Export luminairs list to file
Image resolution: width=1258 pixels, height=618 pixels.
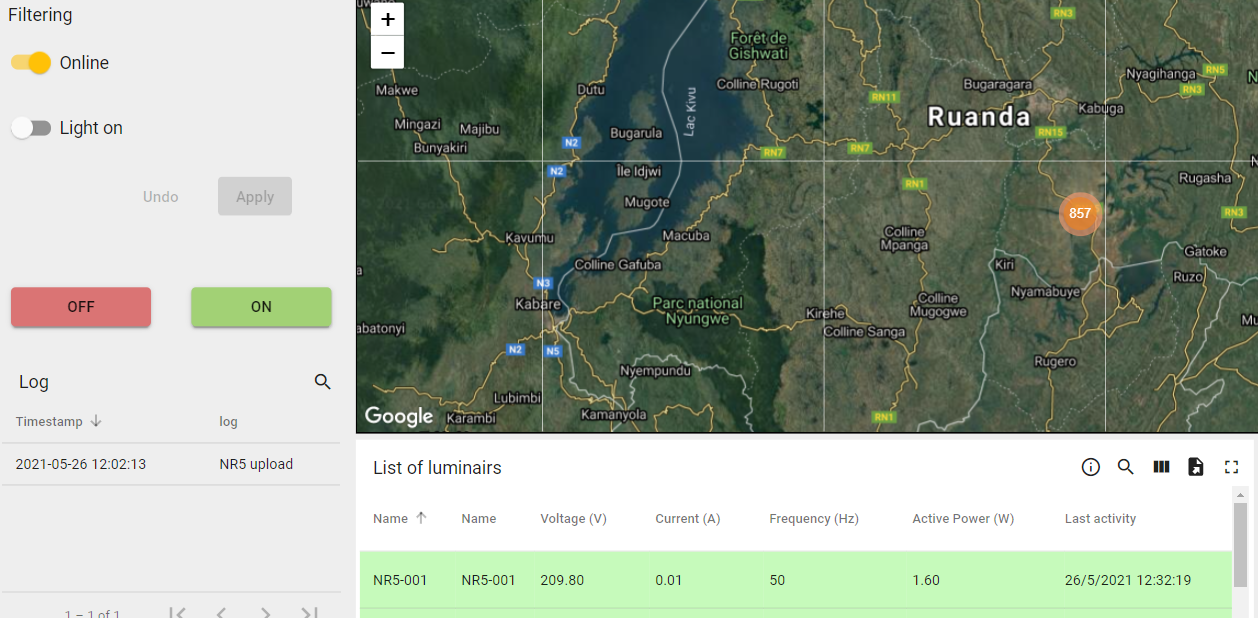tap(1196, 467)
